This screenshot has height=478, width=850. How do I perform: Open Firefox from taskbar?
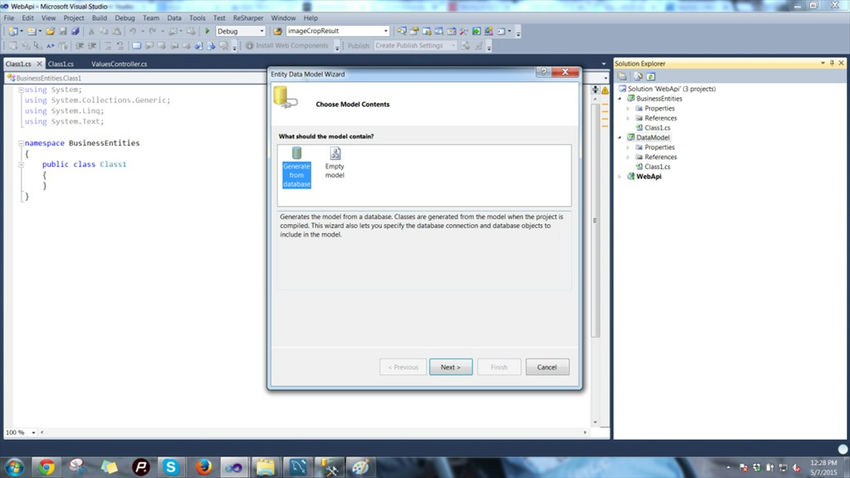tap(203, 467)
